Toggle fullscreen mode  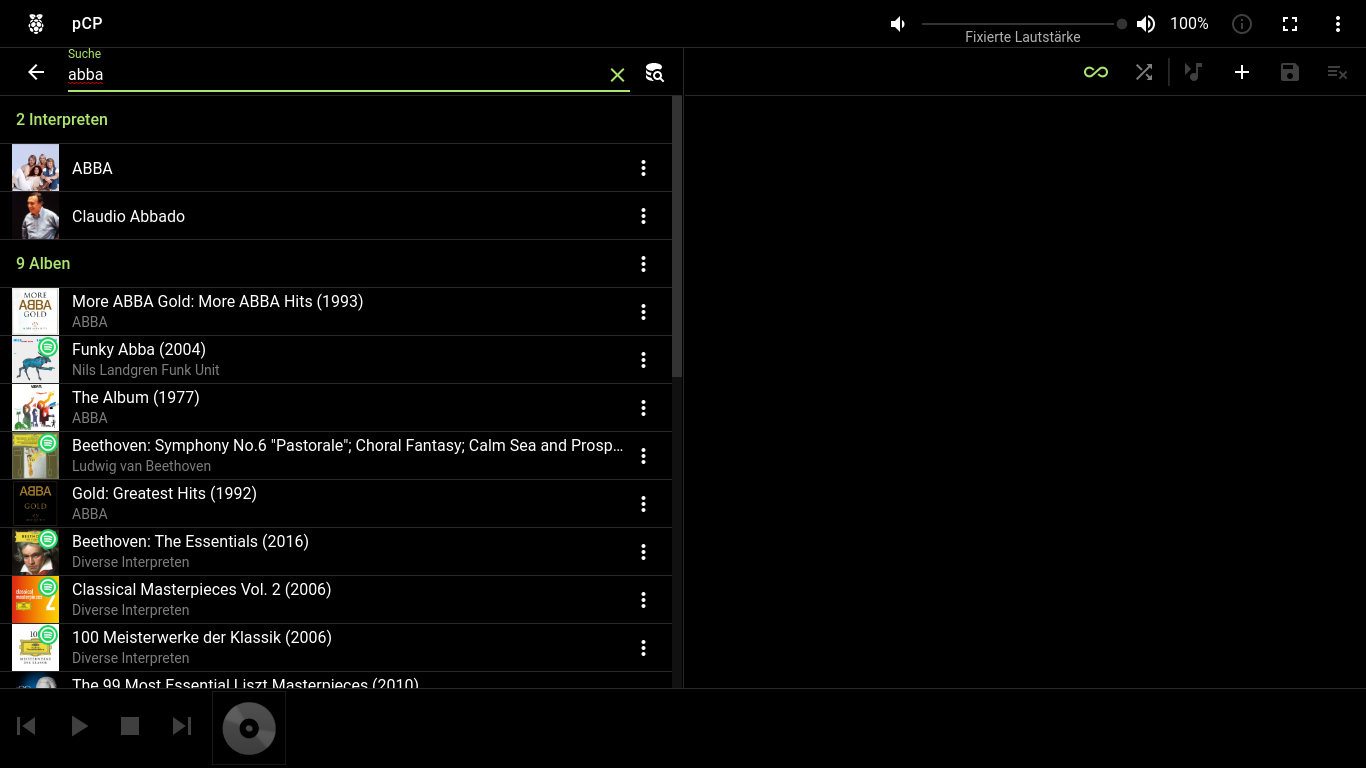[x=1290, y=24]
